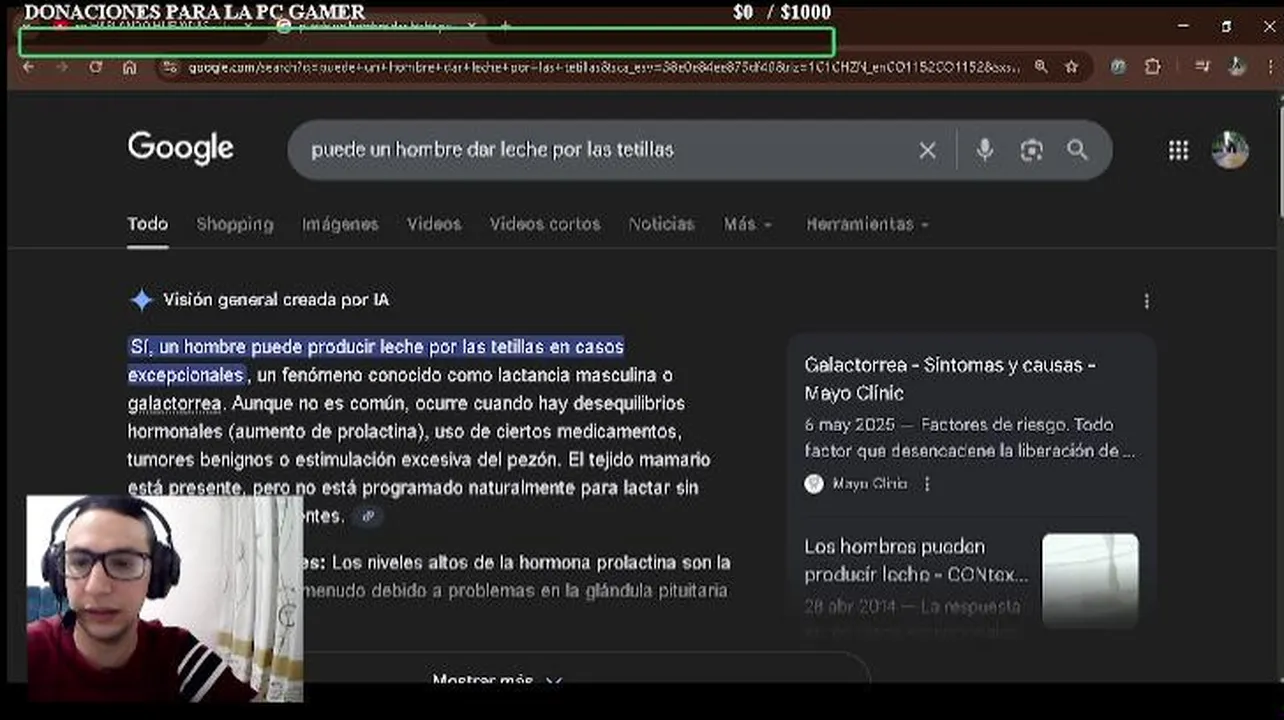The height and width of the screenshot is (720, 1284).
Task: Open Galactorrea Síntomas y causas Mayo Clinic link
Action: coord(950,379)
